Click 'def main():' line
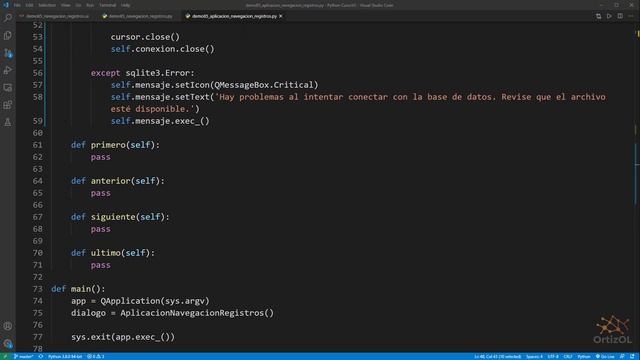Image resolution: width=640 pixels, height=360 pixels. [x=78, y=289]
